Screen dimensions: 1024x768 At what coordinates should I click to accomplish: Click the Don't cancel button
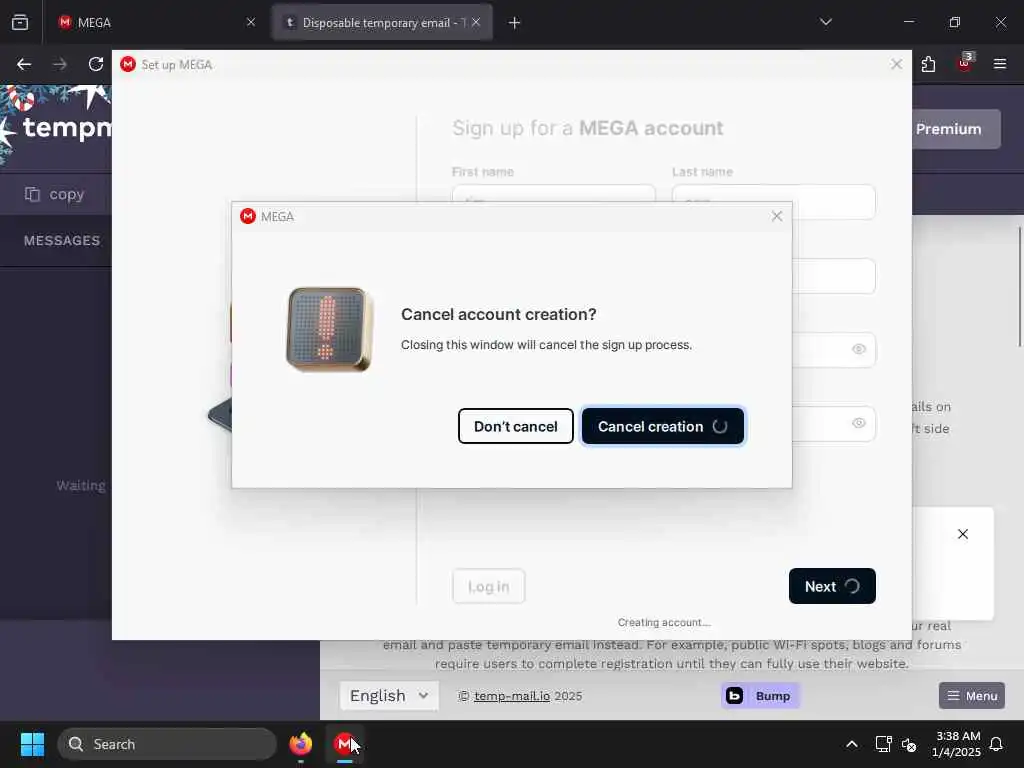pyautogui.click(x=515, y=426)
